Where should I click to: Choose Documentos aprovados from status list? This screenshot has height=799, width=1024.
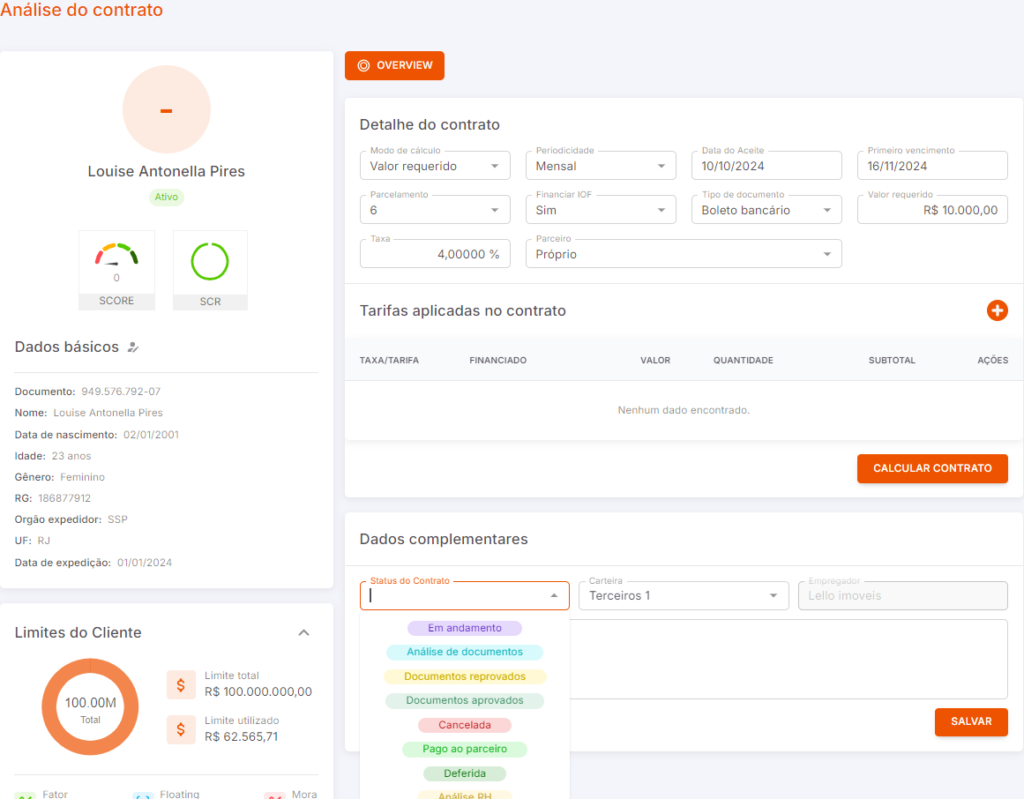click(465, 700)
